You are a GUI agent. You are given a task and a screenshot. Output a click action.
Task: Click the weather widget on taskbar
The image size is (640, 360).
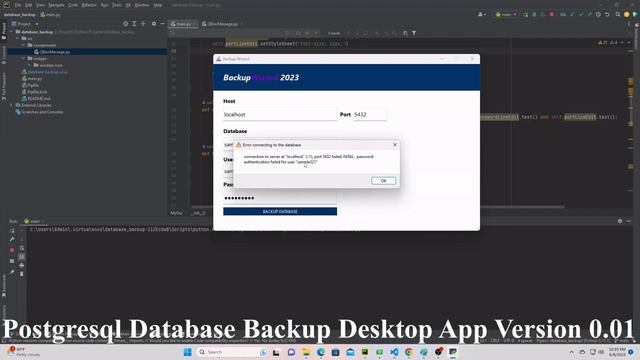(x=24, y=352)
